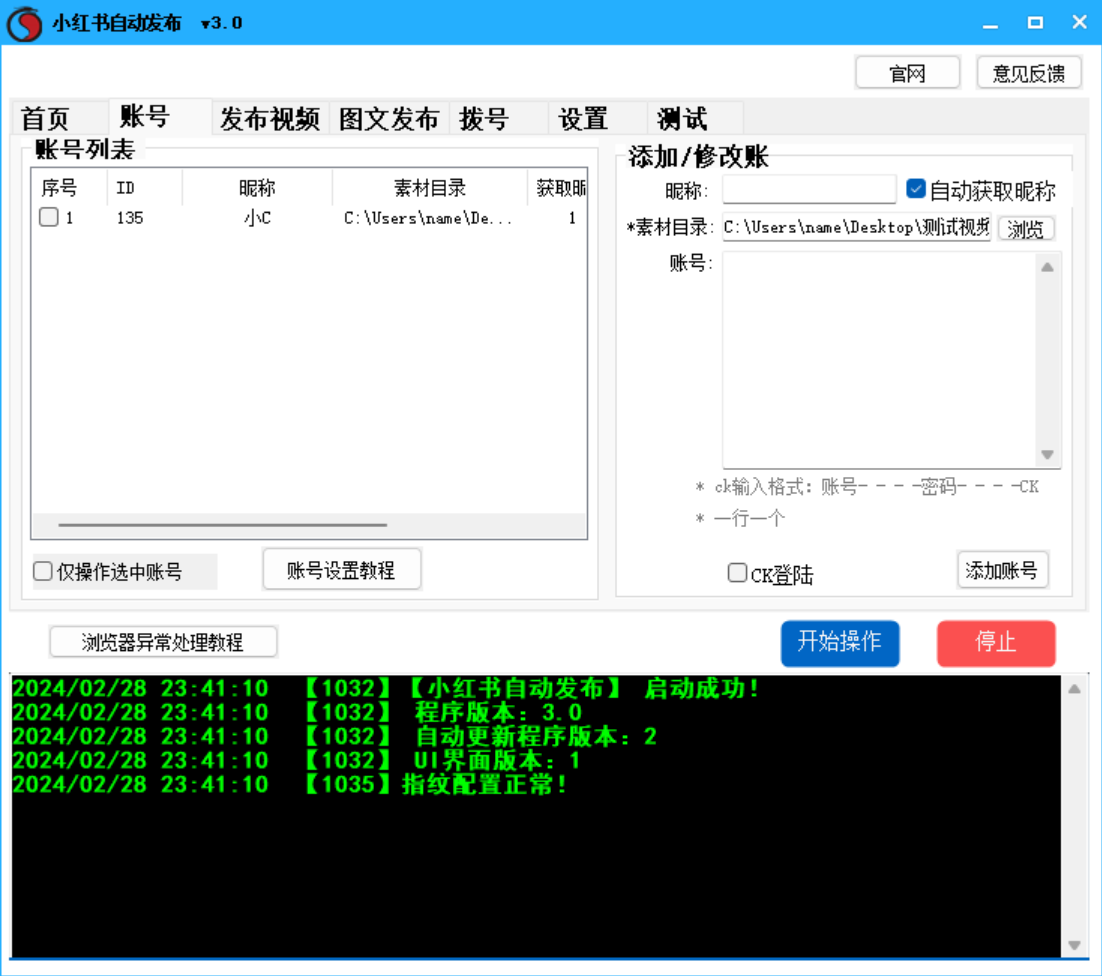The width and height of the screenshot is (1102, 976).
Task: Open 意见反馈 feedback button
Action: point(1029,73)
